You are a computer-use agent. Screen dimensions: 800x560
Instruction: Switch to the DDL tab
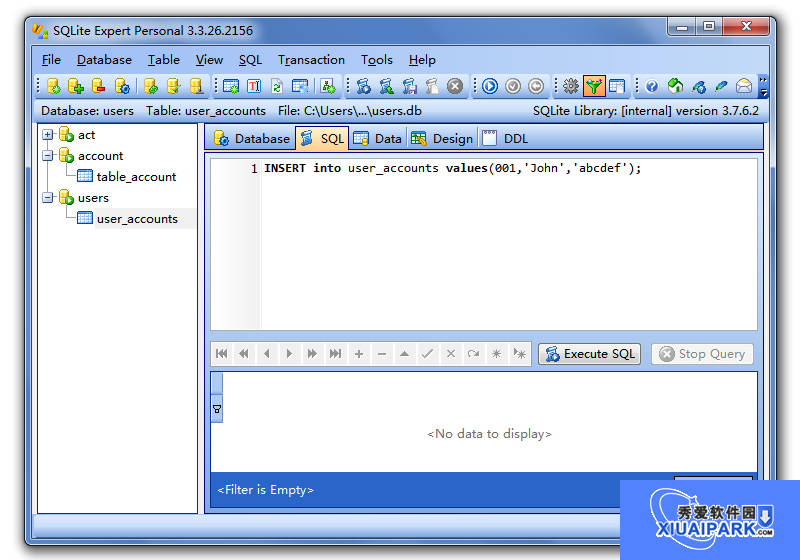pos(505,138)
